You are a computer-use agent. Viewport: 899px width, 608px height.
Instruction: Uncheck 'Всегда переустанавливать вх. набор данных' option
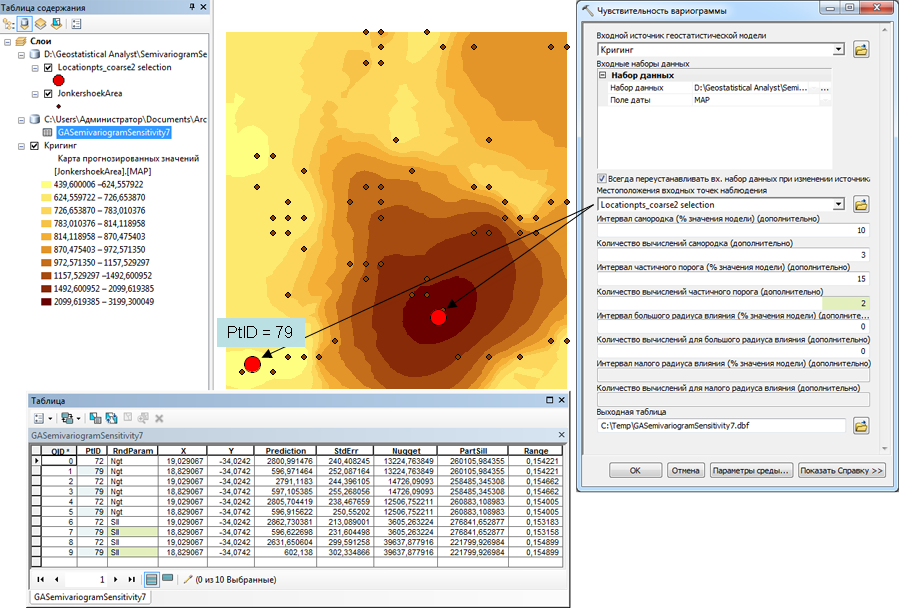pyautogui.click(x=601, y=178)
